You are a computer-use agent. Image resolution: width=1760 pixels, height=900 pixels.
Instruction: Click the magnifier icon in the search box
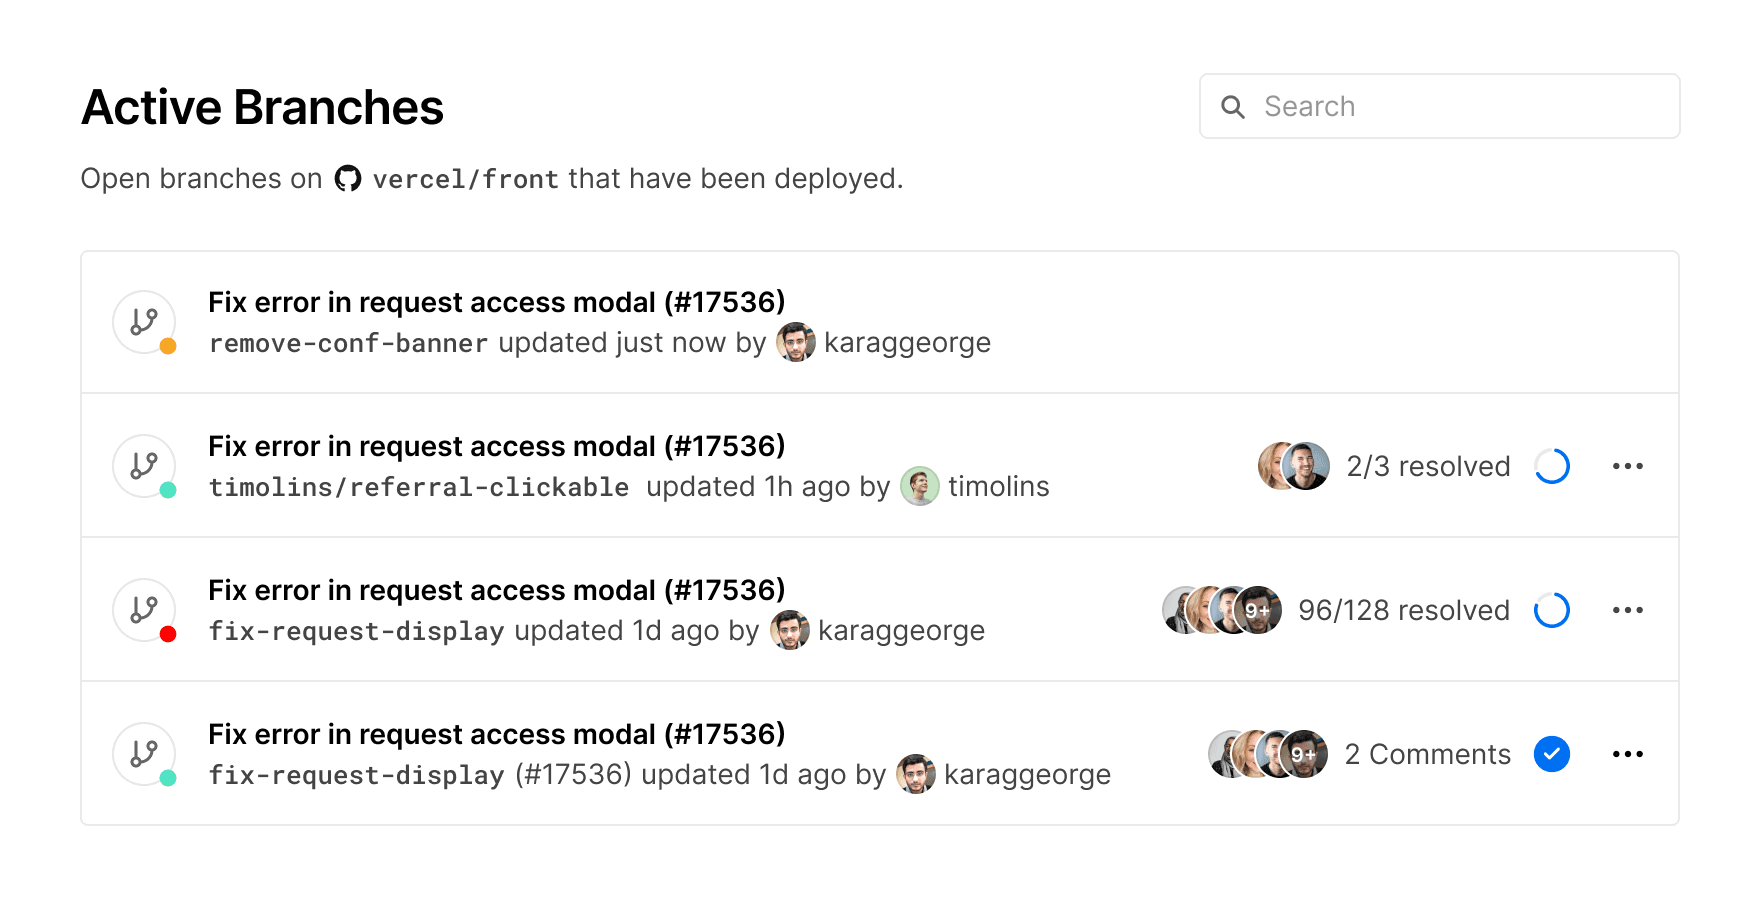pyautogui.click(x=1233, y=107)
